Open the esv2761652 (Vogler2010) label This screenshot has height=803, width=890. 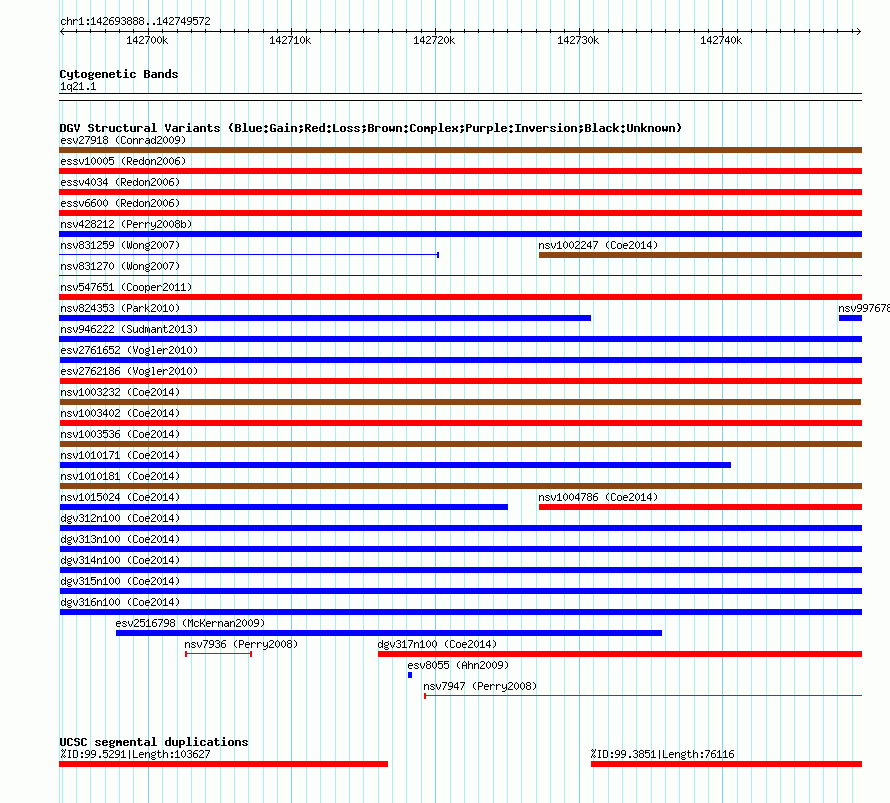point(129,350)
